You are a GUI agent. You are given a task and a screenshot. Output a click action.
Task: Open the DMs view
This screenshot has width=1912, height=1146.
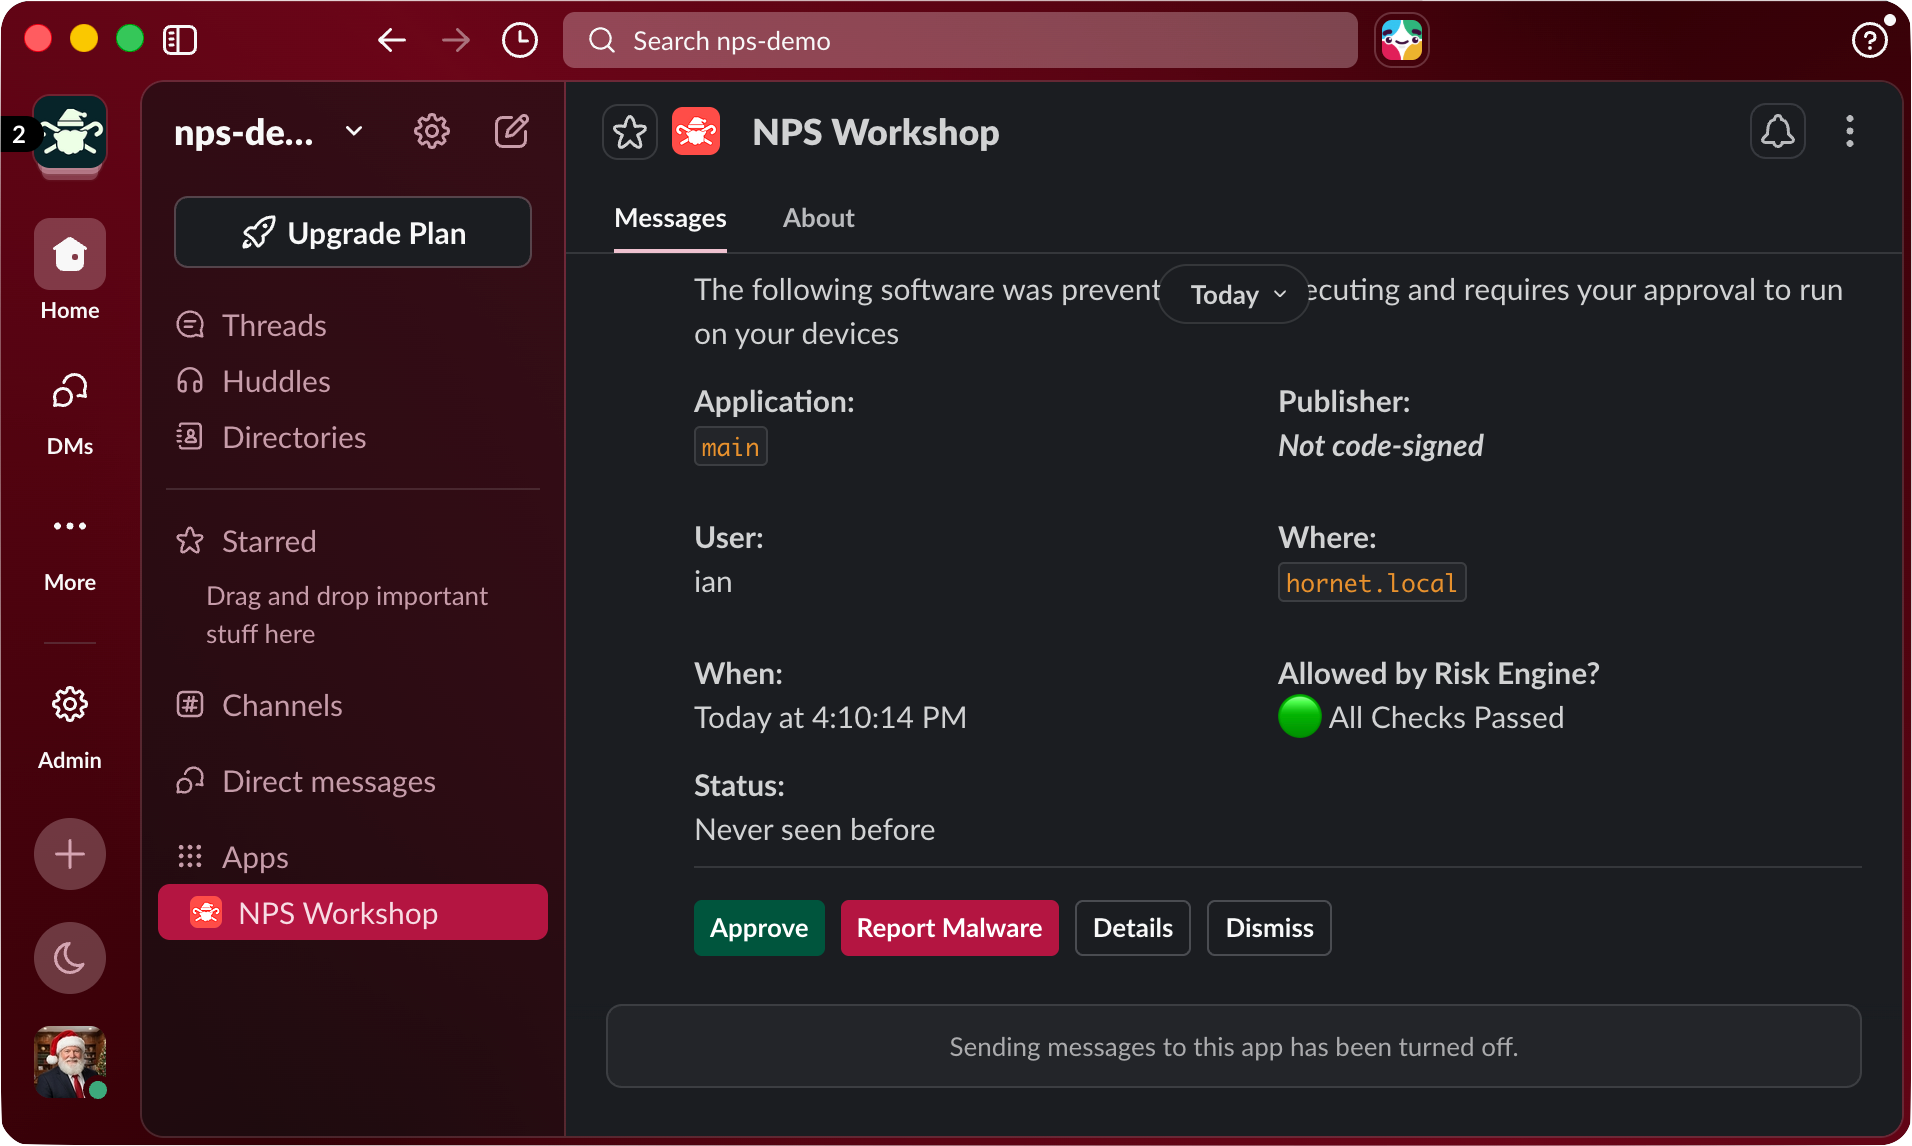point(70,414)
